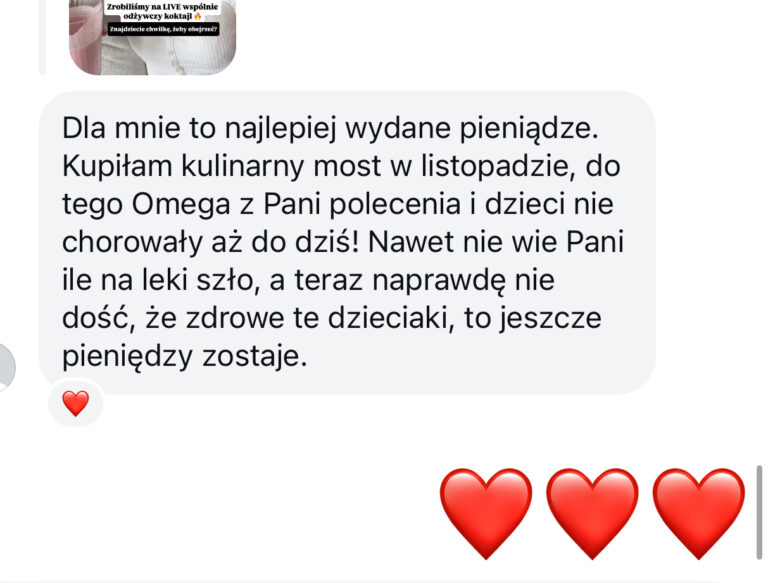Click the words 'kulinarny most' in the message

(x=281, y=167)
